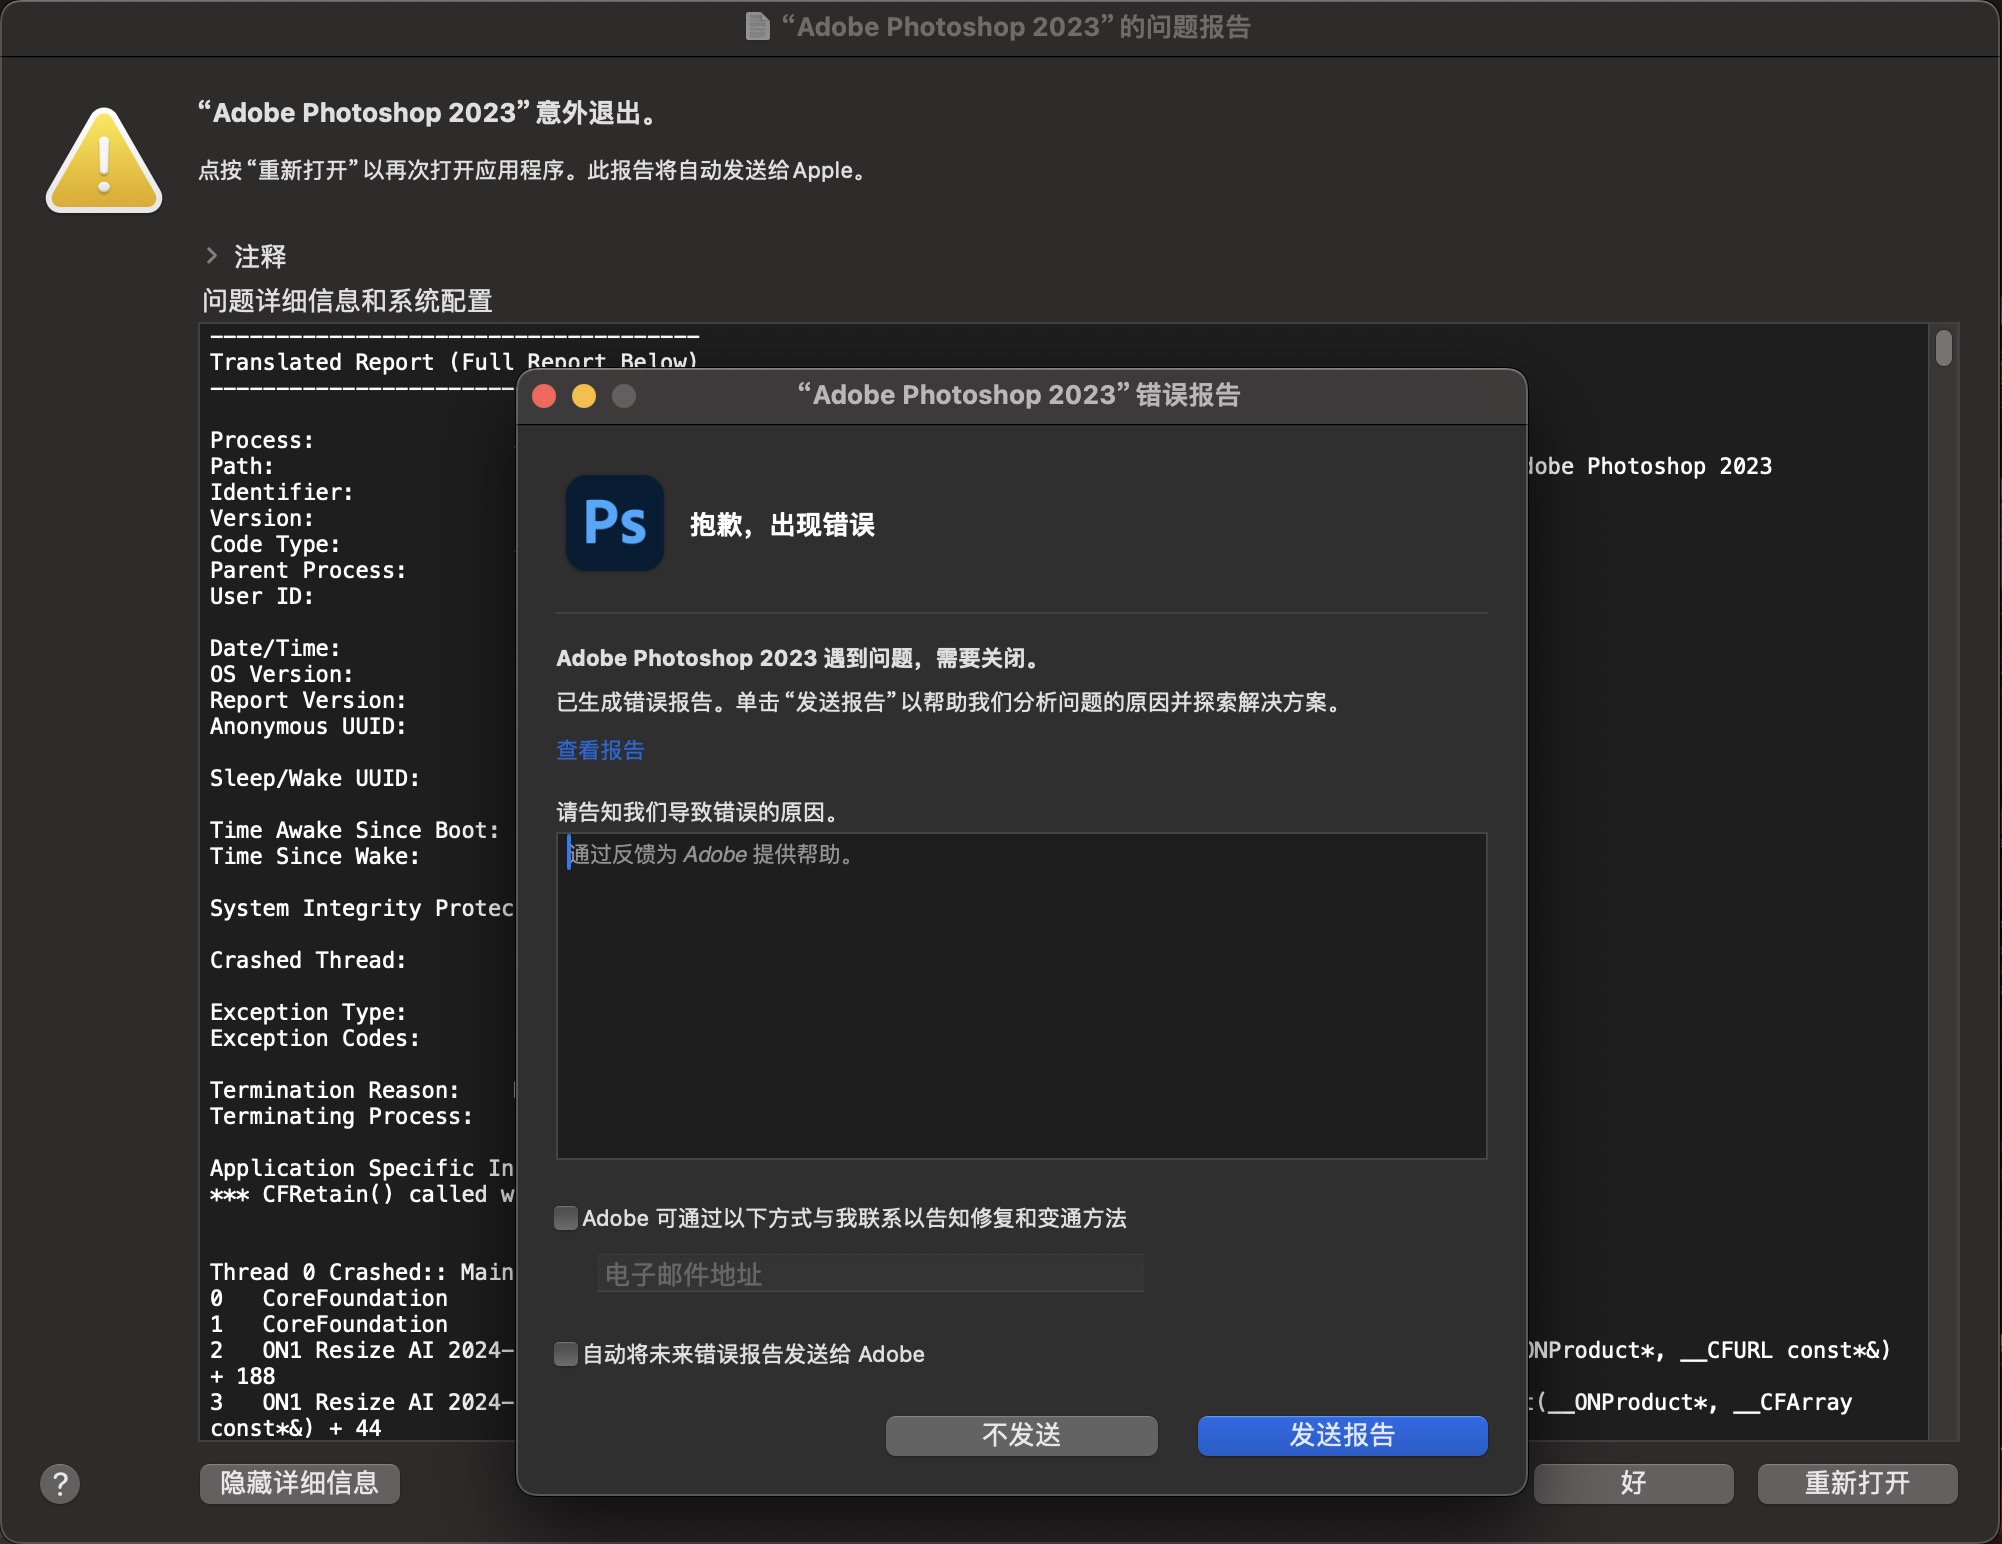The height and width of the screenshot is (1544, 2002).
Task: Enable Adobe contacting me about fixes checkbox
Action: click(x=566, y=1218)
